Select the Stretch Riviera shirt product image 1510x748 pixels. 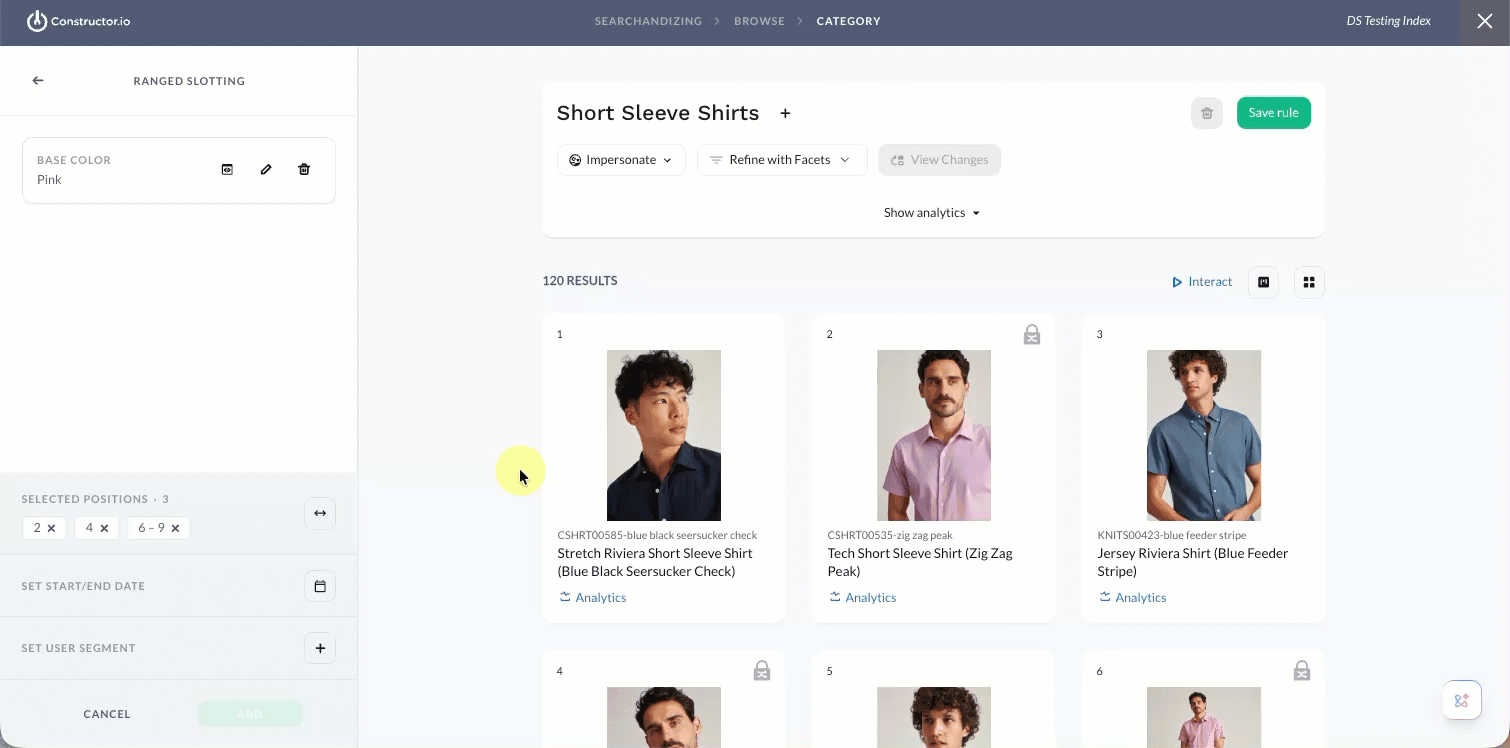(664, 435)
